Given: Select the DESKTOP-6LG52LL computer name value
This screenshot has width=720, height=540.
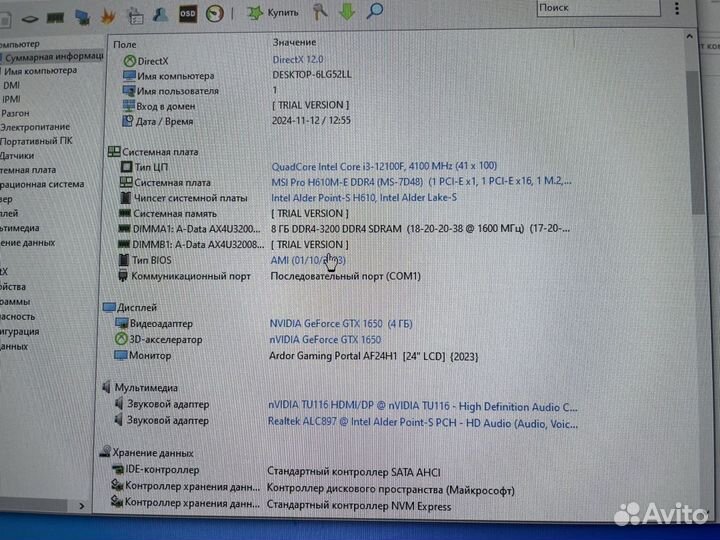Looking at the screenshot, I should point(312,74).
